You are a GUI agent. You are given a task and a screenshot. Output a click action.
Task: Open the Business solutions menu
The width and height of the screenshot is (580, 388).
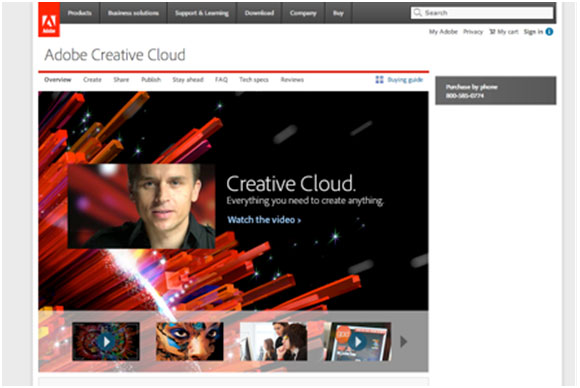tap(133, 13)
